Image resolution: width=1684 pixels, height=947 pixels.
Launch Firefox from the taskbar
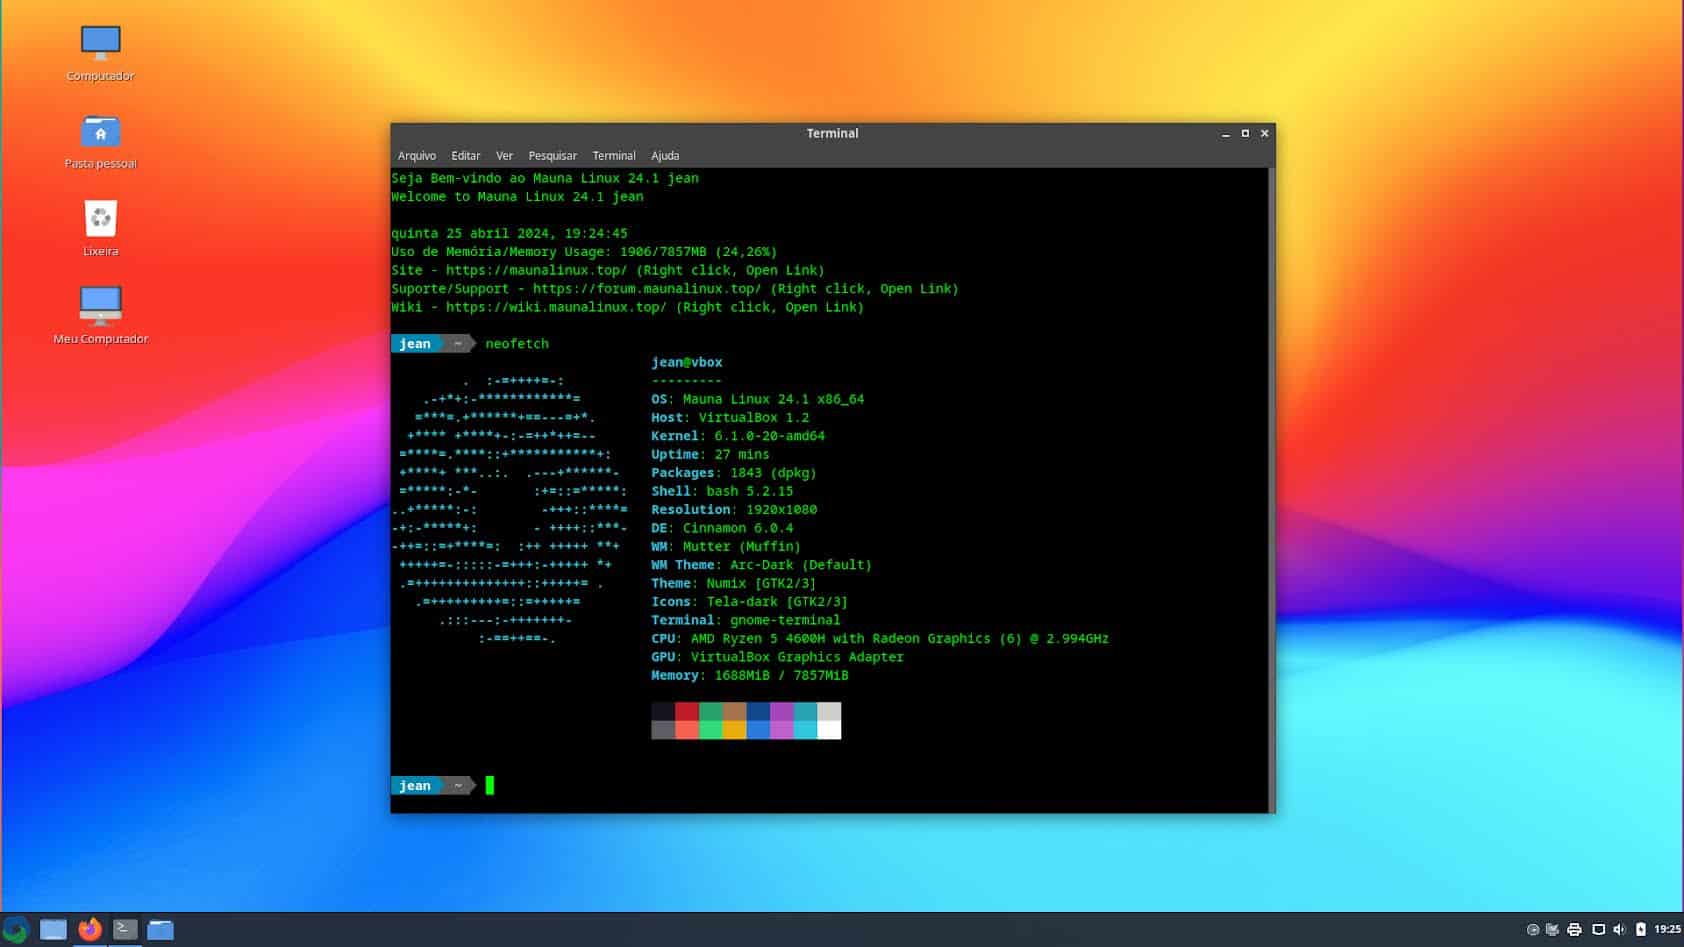click(90, 929)
